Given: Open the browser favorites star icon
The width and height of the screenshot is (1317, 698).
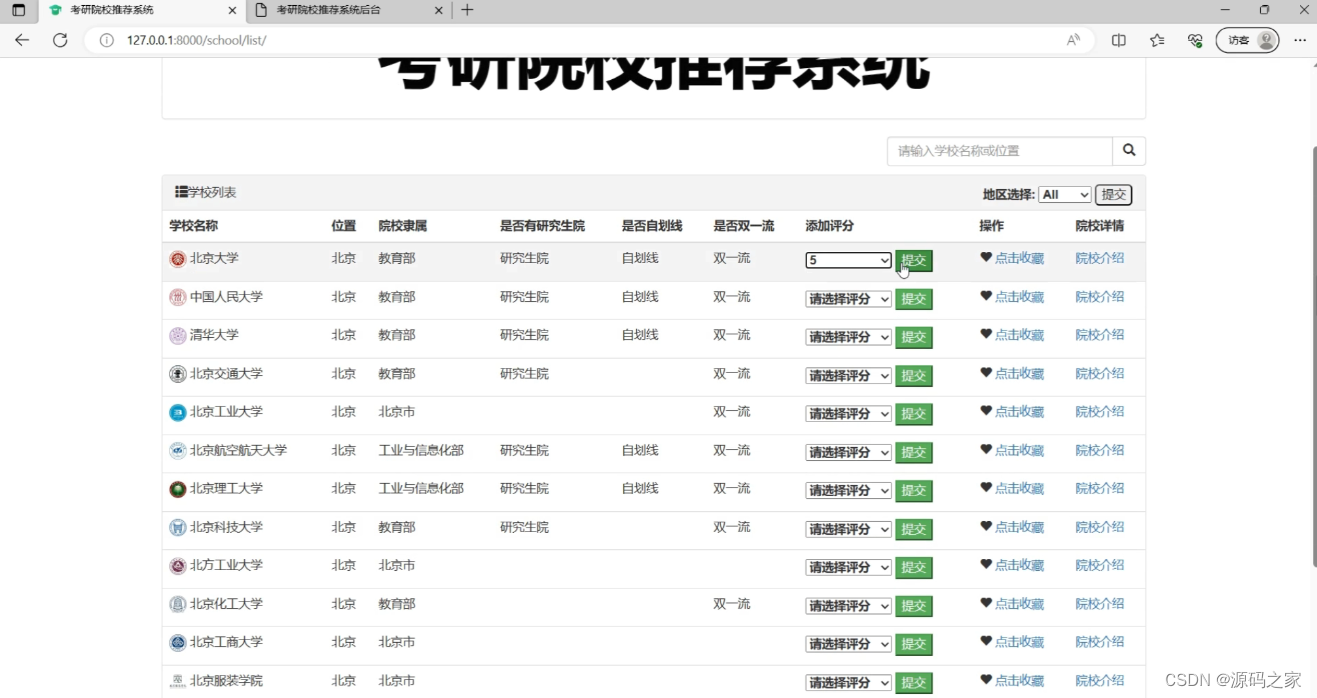Looking at the screenshot, I should tap(1157, 40).
